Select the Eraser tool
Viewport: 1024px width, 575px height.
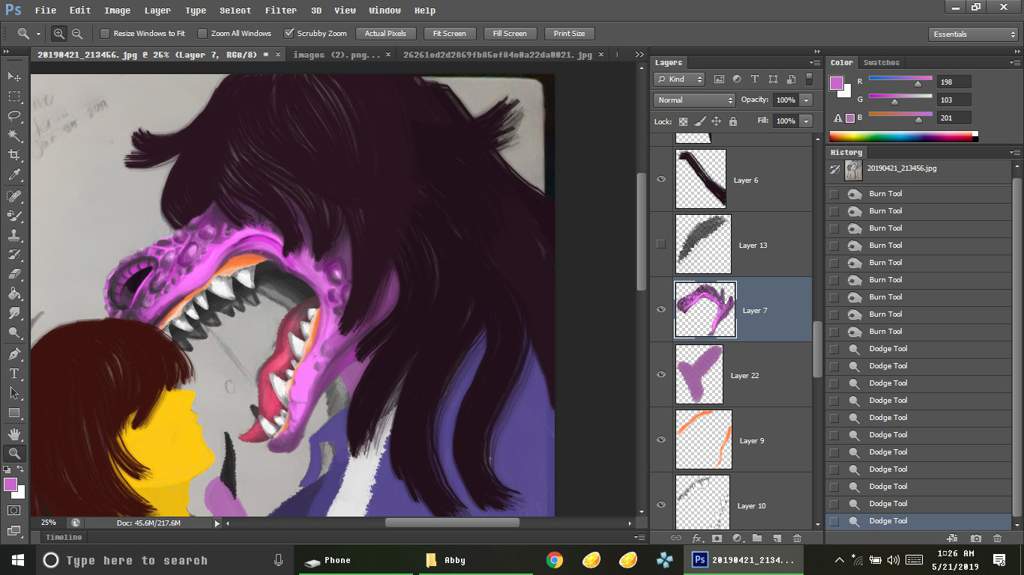click(14, 274)
